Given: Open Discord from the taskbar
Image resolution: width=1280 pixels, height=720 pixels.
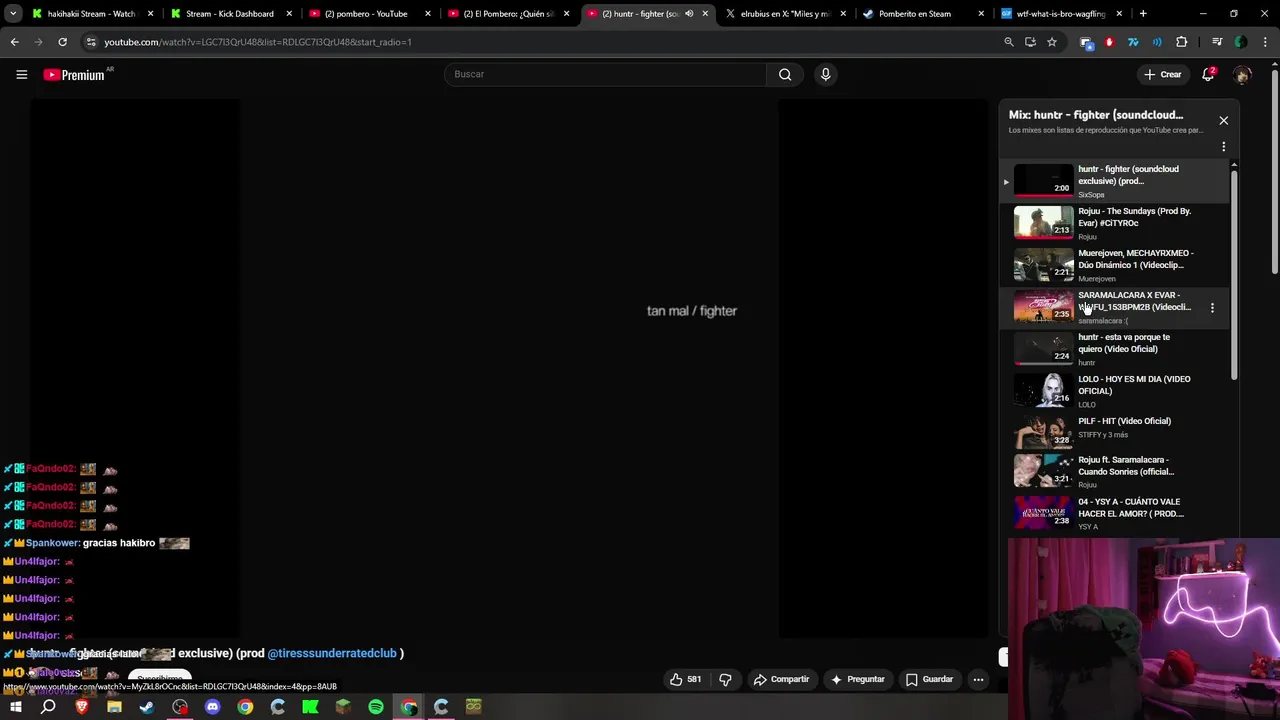Looking at the screenshot, I should 212,707.
